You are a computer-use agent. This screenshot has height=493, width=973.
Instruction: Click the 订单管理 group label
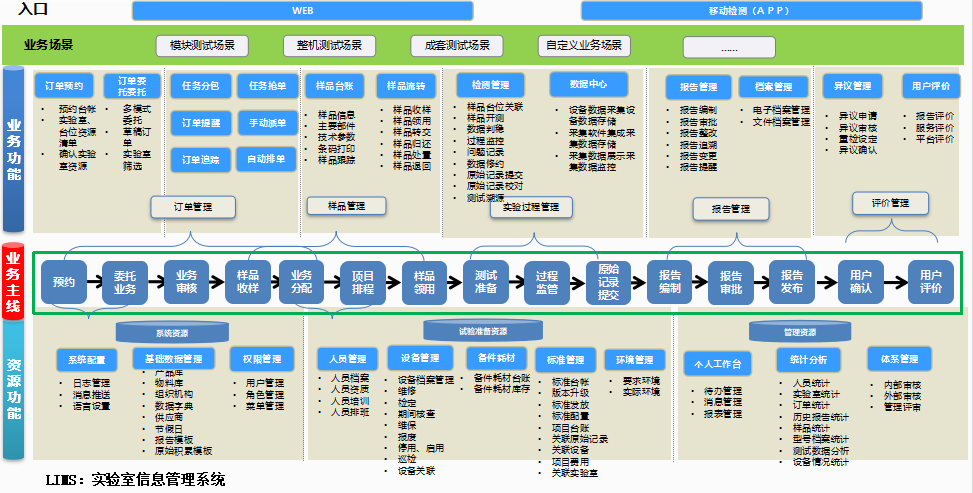click(x=193, y=207)
